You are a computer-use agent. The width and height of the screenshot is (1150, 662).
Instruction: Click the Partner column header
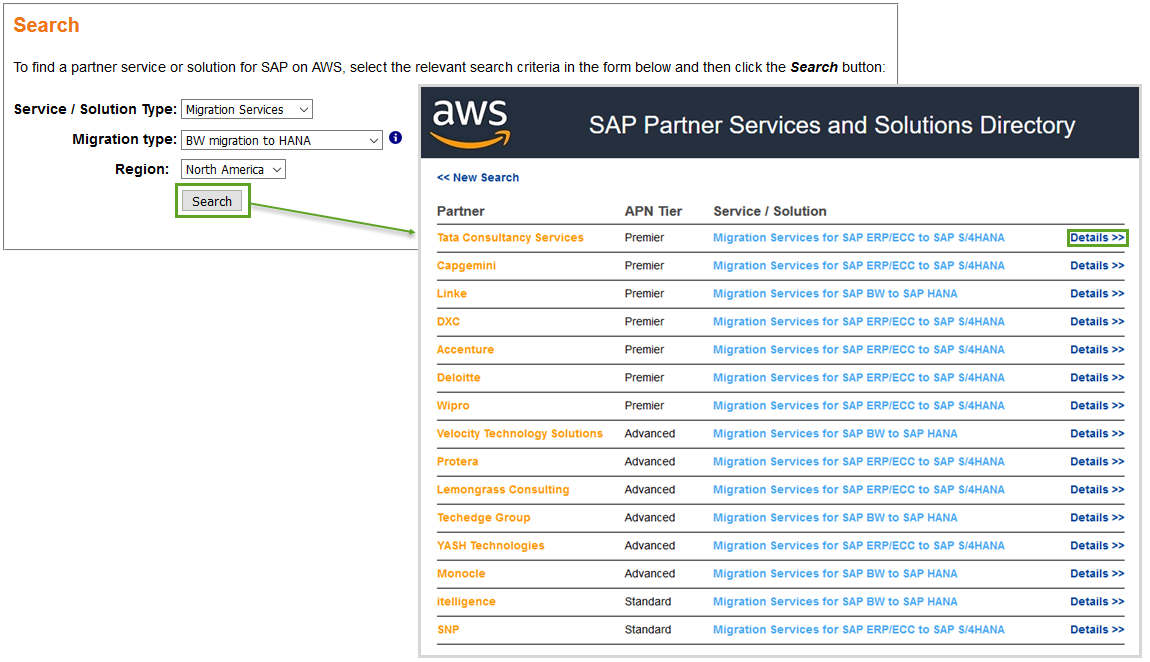(461, 211)
